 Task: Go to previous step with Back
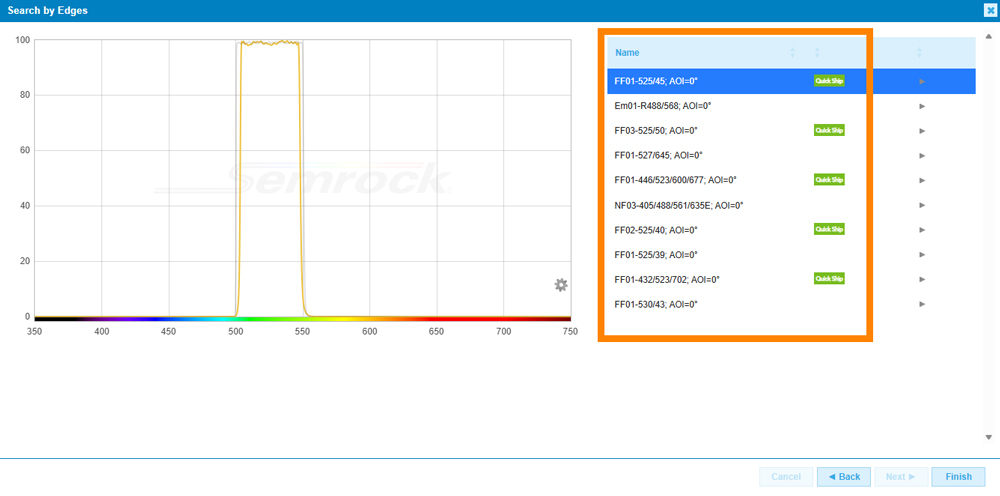coord(843,477)
